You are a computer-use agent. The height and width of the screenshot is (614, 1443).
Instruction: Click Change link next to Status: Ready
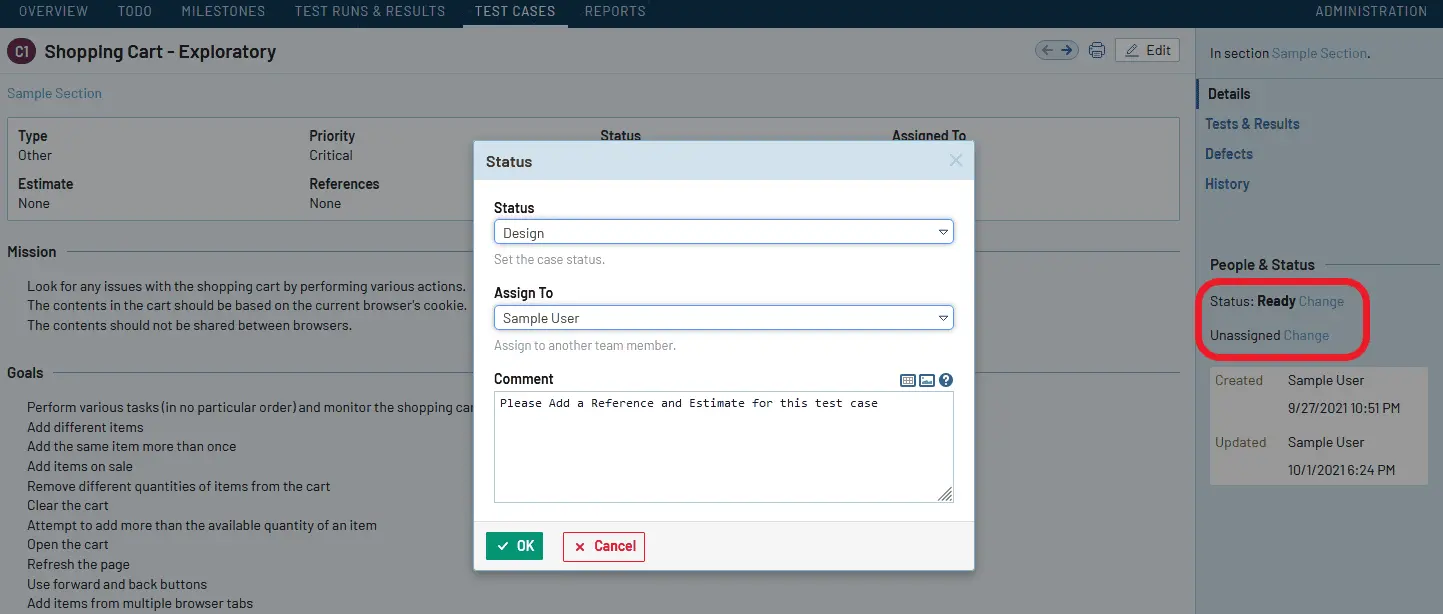tap(1321, 301)
